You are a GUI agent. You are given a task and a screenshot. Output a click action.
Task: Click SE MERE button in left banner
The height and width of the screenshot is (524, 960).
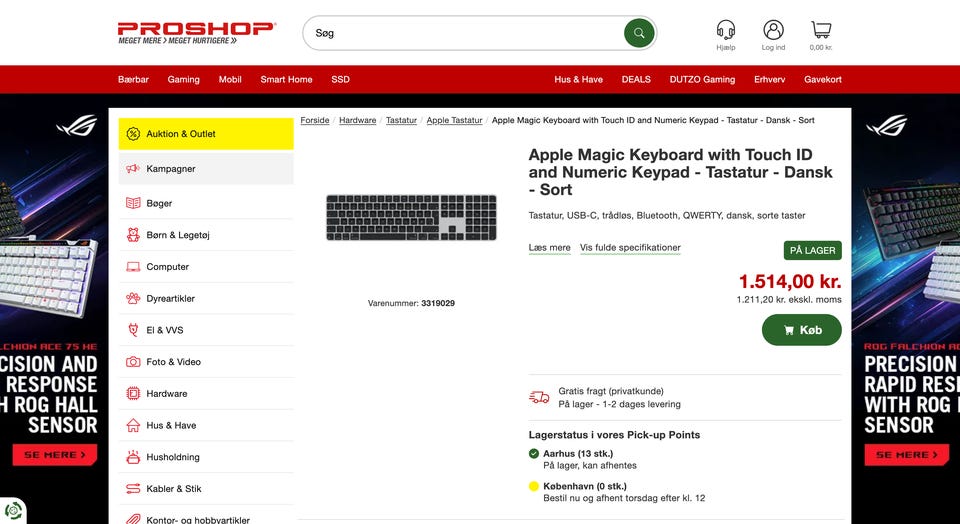54,455
